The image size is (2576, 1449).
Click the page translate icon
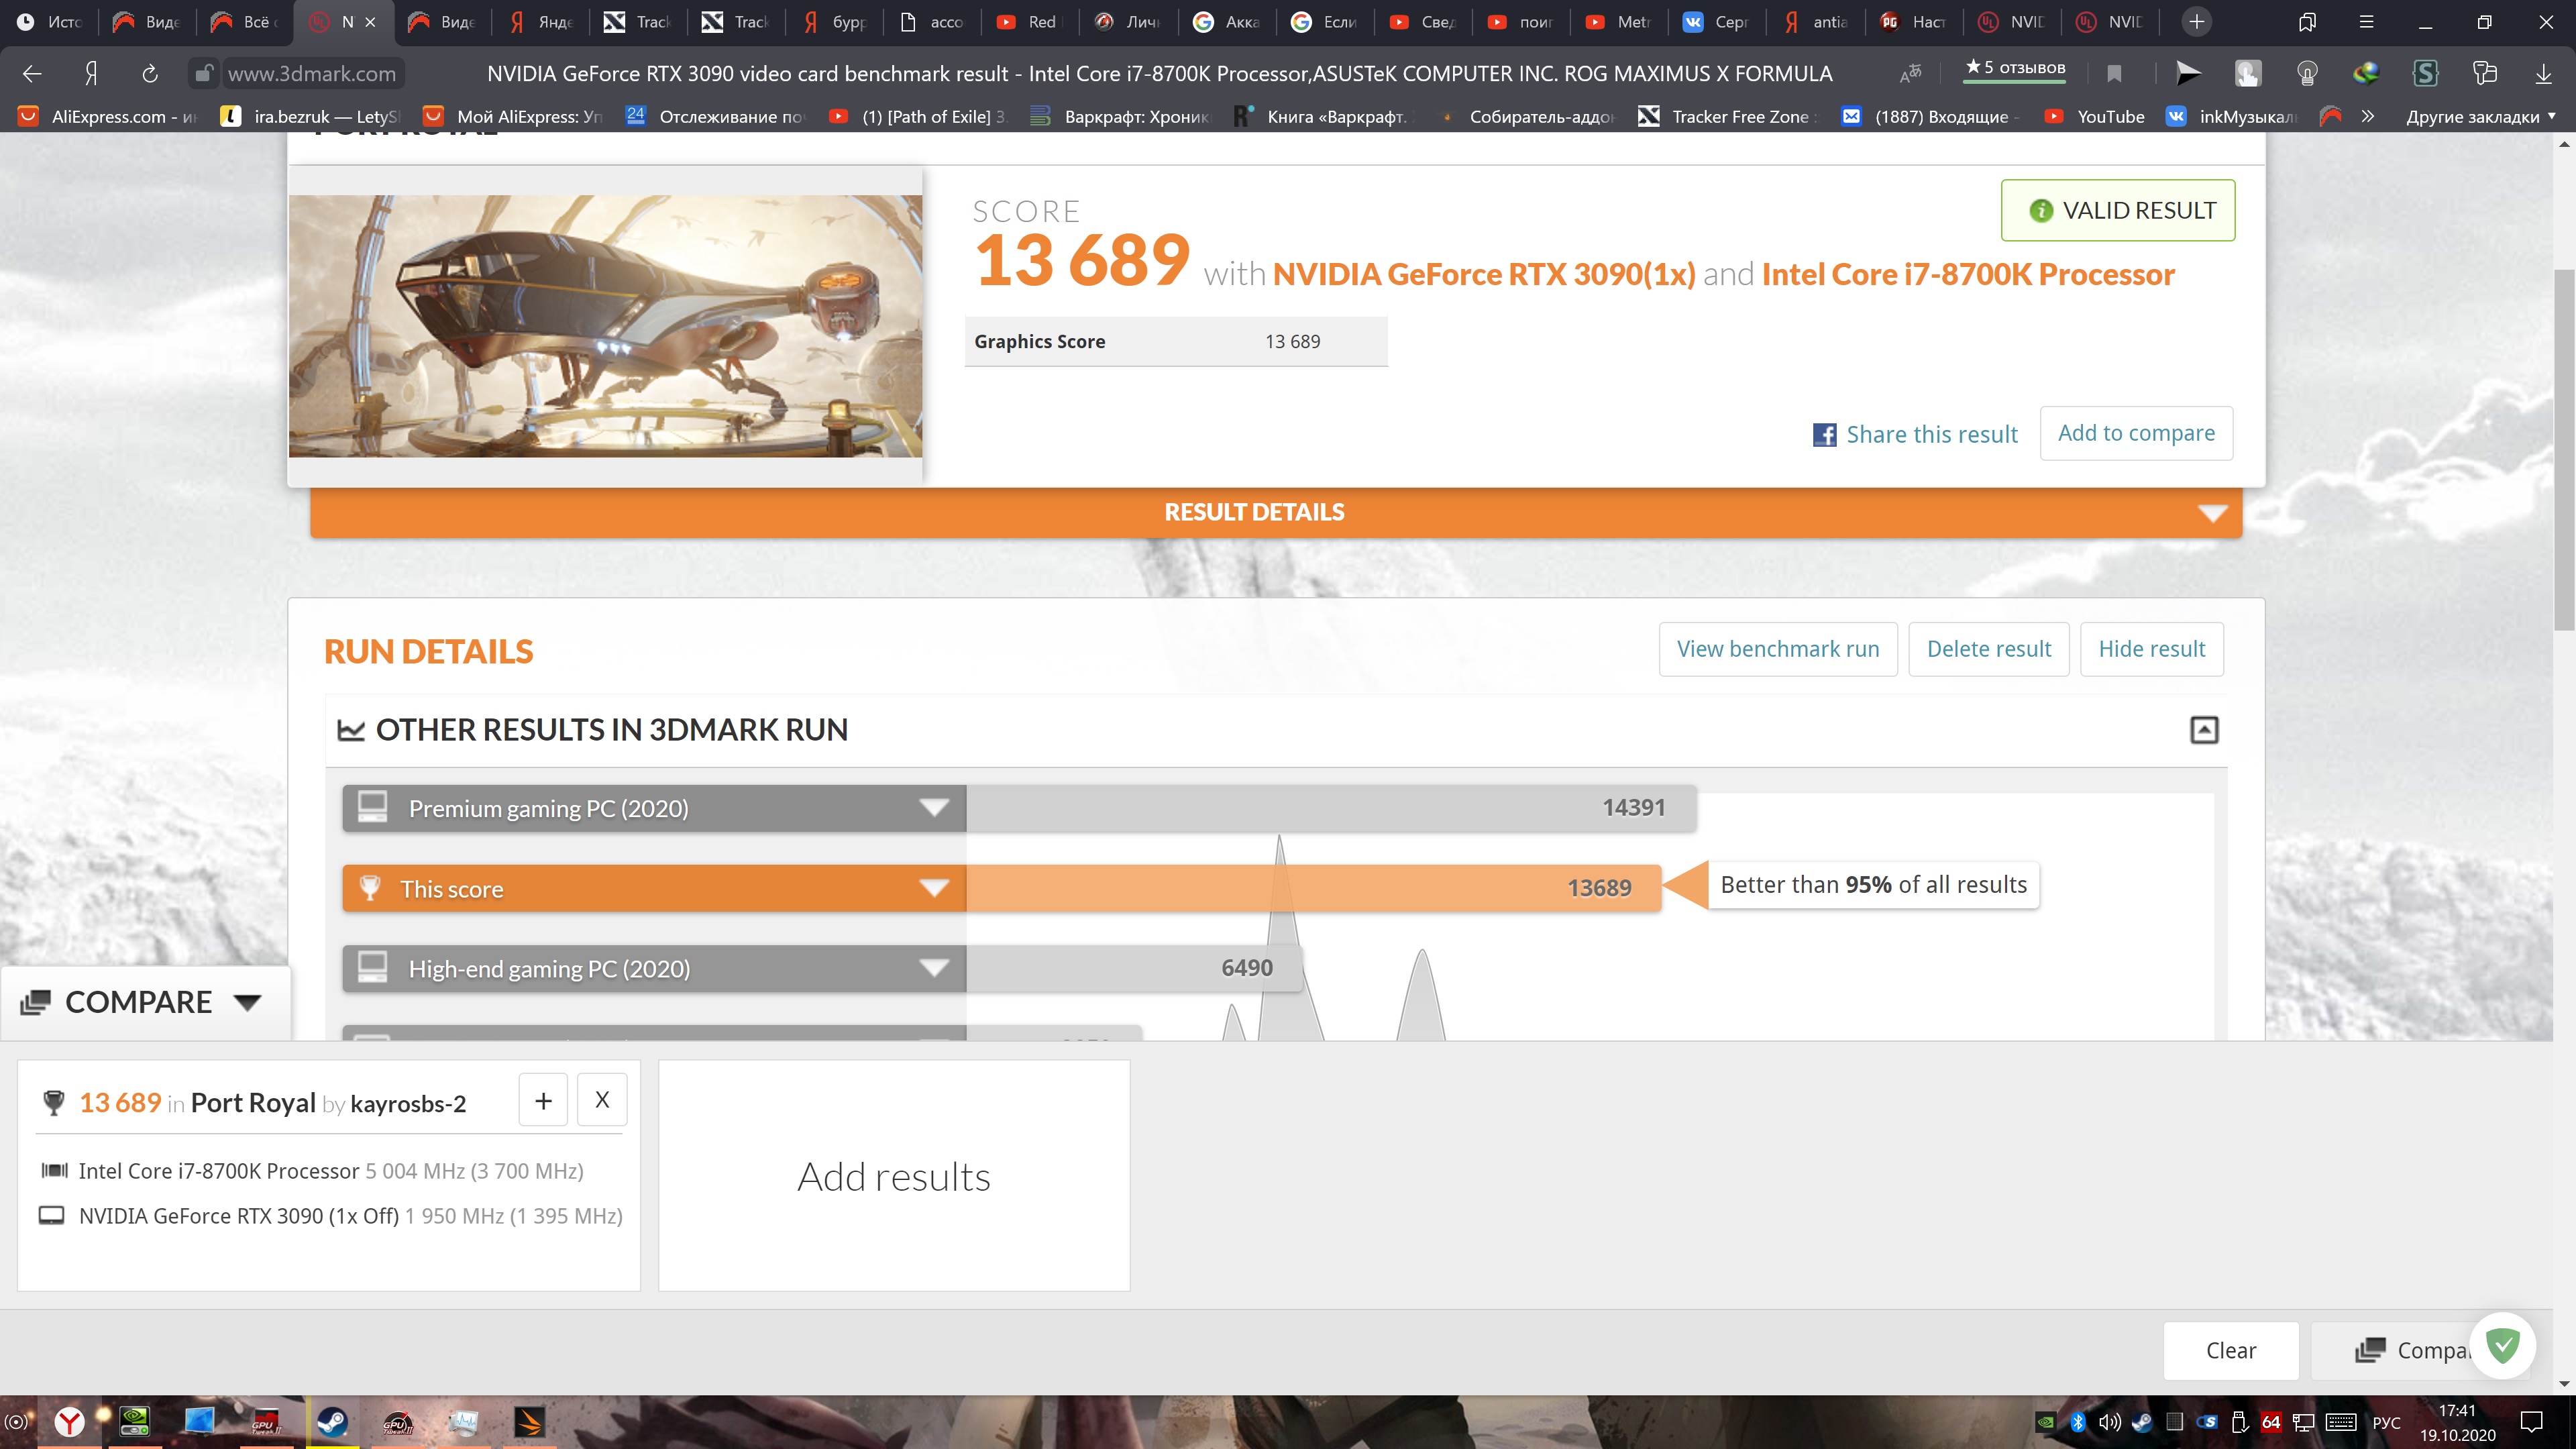(x=1910, y=73)
